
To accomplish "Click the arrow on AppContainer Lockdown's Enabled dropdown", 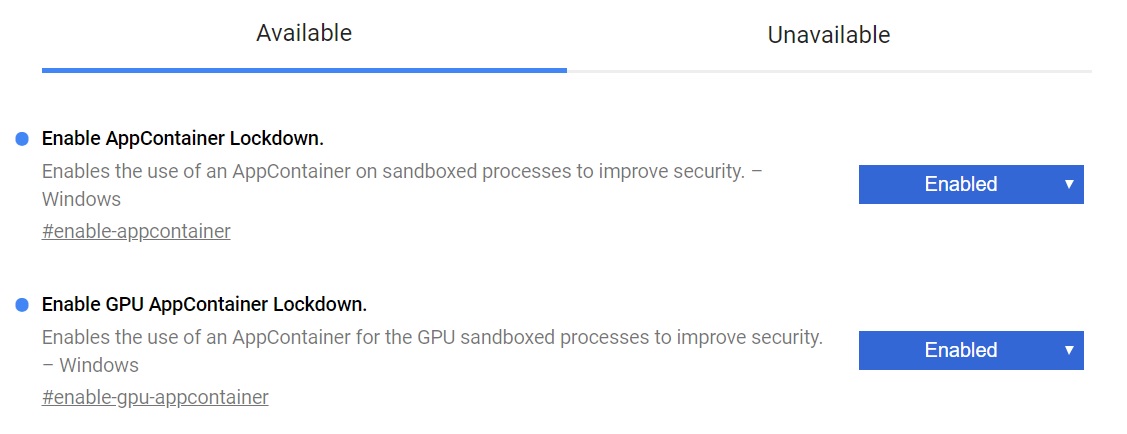I will [1068, 184].
